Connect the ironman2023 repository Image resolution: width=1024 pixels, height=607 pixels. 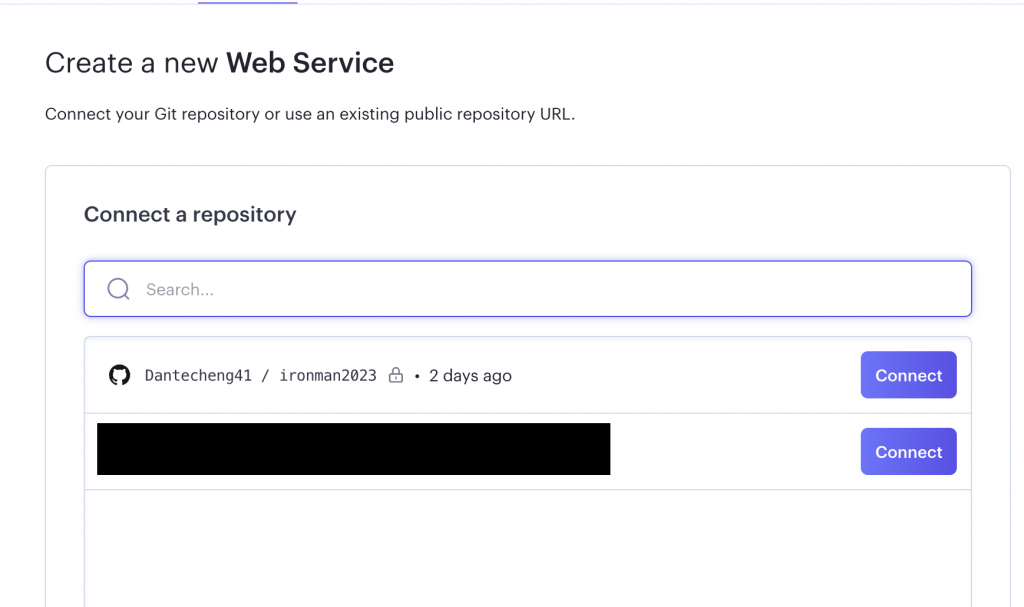click(x=908, y=375)
